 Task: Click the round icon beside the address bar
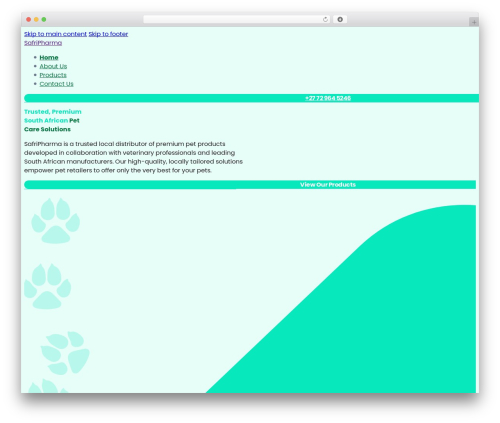coord(340,19)
